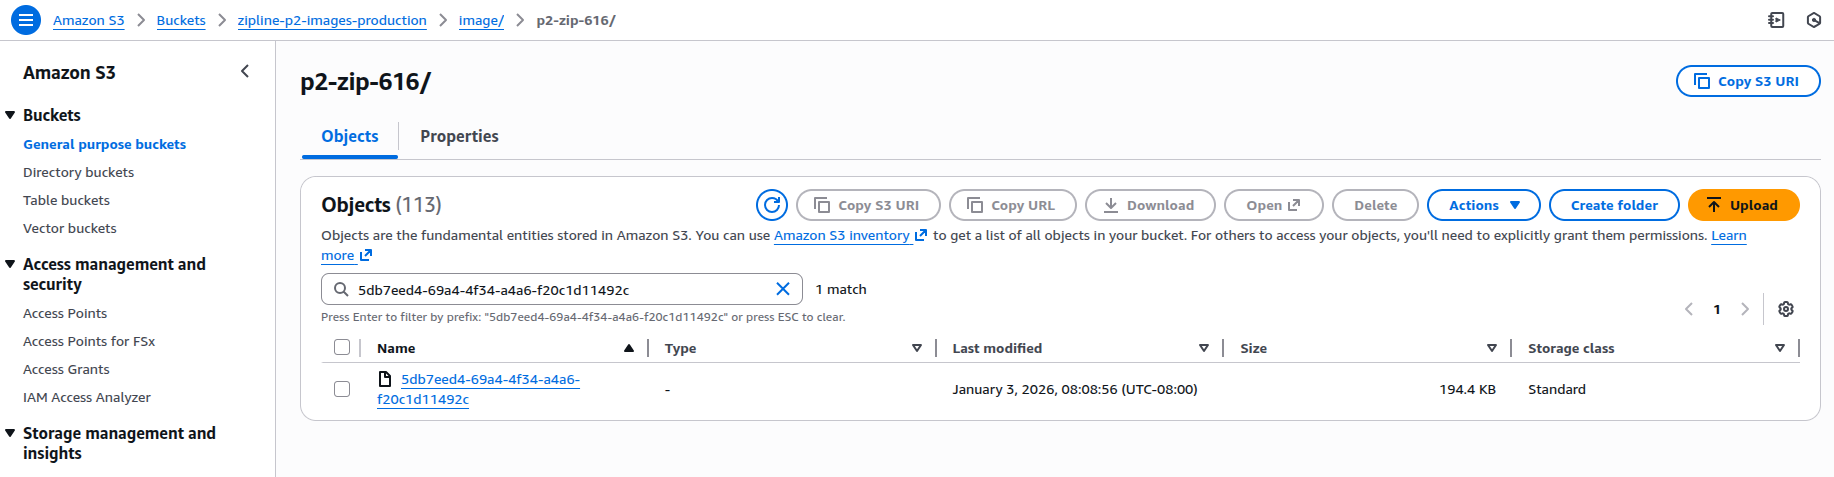The height and width of the screenshot is (477, 1834).
Task: Check the 5db7eed4 object row checkbox
Action: click(x=342, y=389)
